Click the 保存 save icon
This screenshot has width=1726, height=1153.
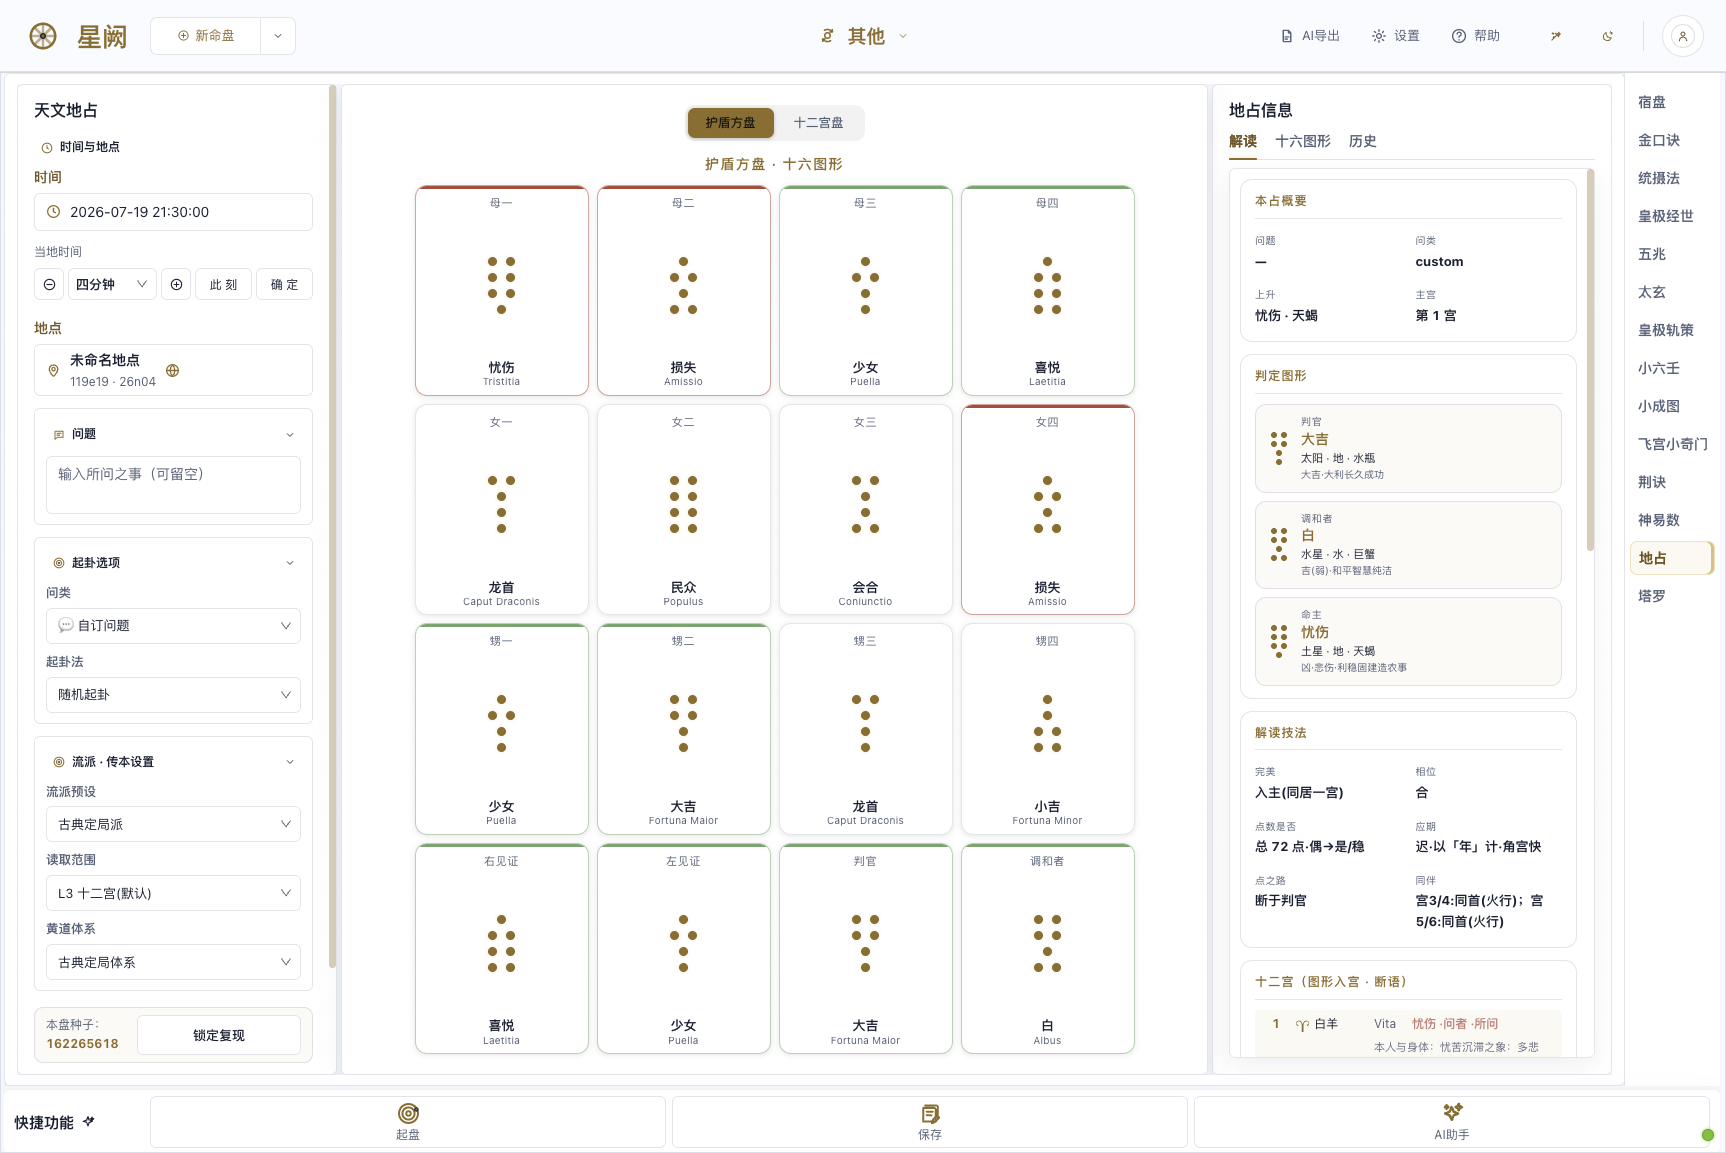930,1113
